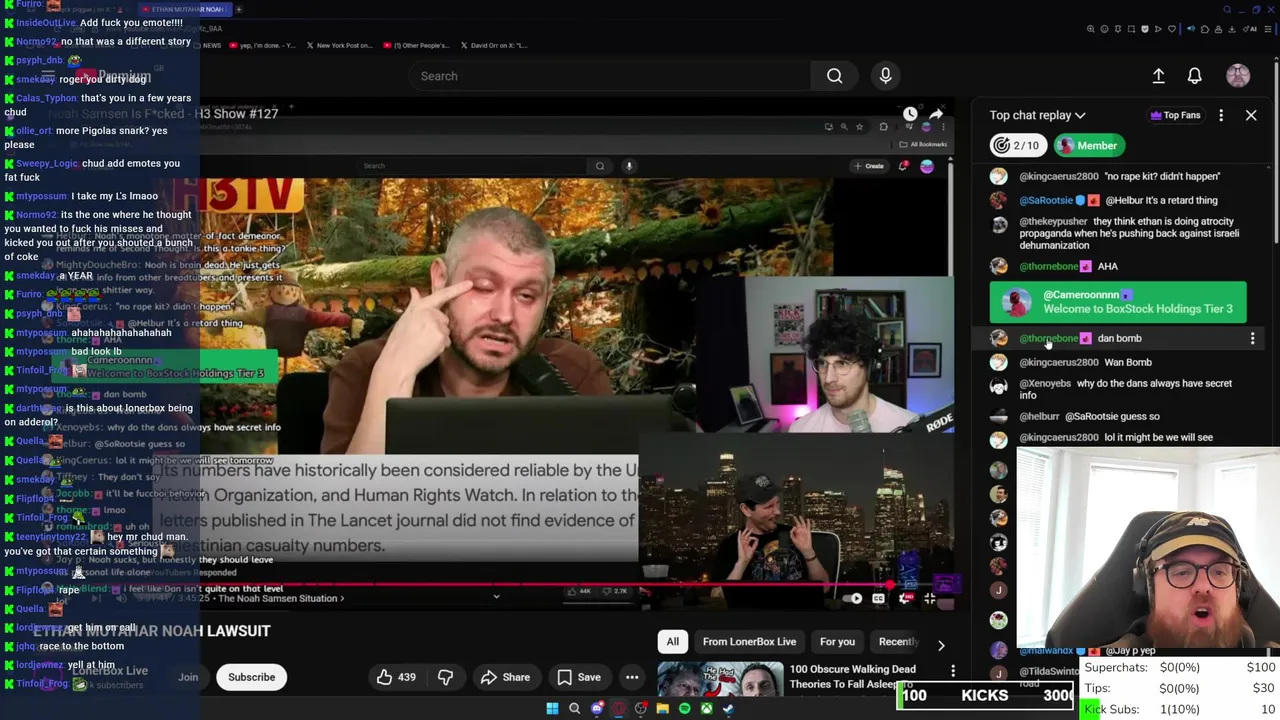The image size is (1280, 720).
Task: Click the YouTube search magnifier button
Action: pos(834,76)
